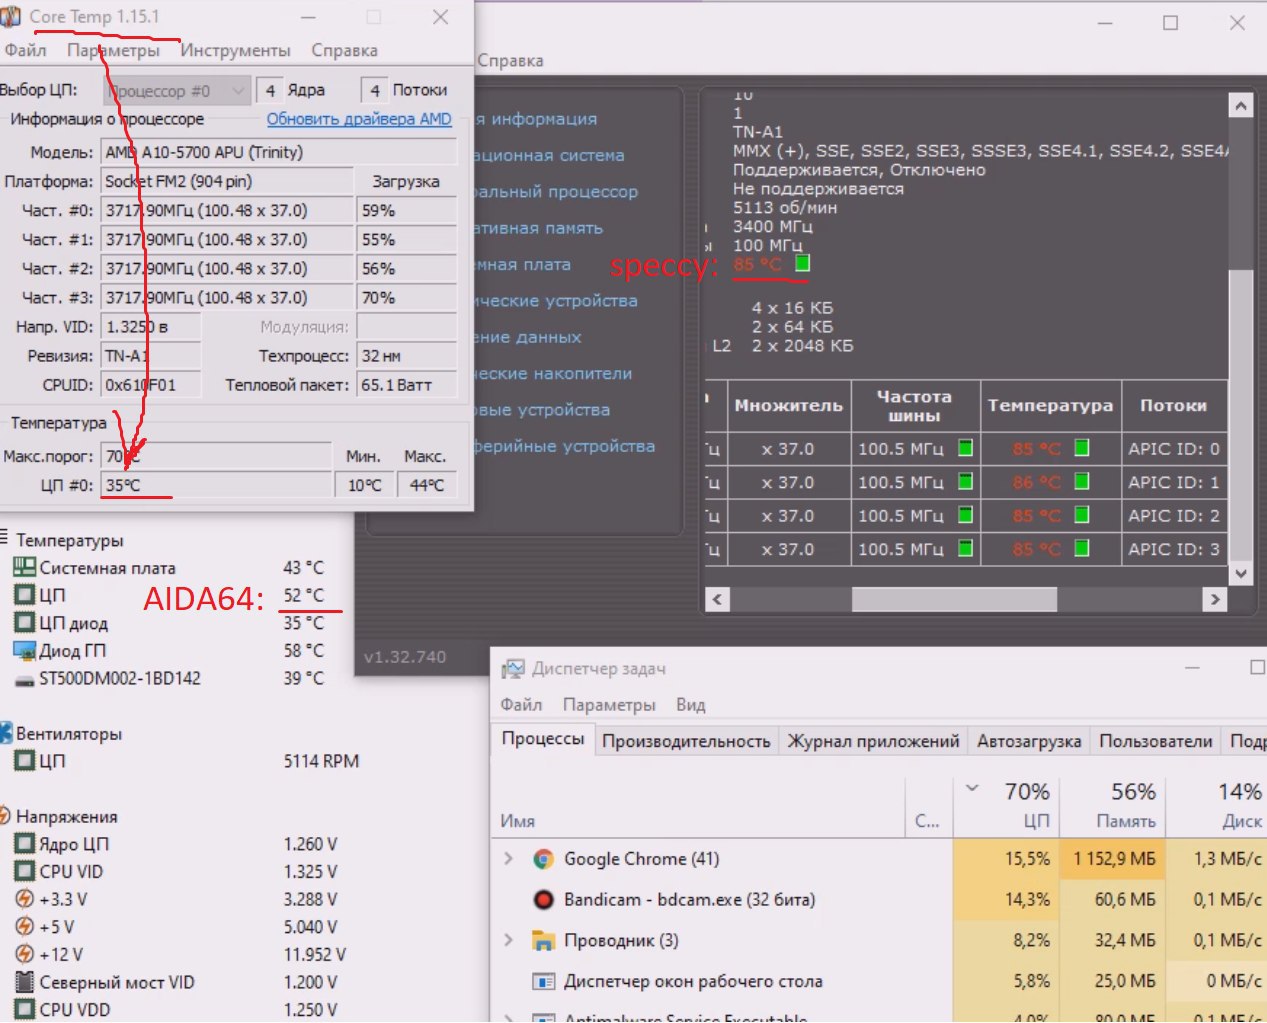Click Напряжения voltage section icon
The width and height of the screenshot is (1267, 1023).
click(x=5, y=816)
